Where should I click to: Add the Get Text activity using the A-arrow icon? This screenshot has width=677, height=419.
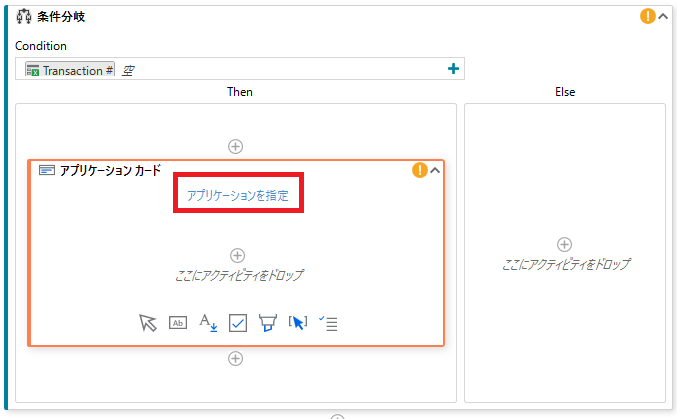208,323
